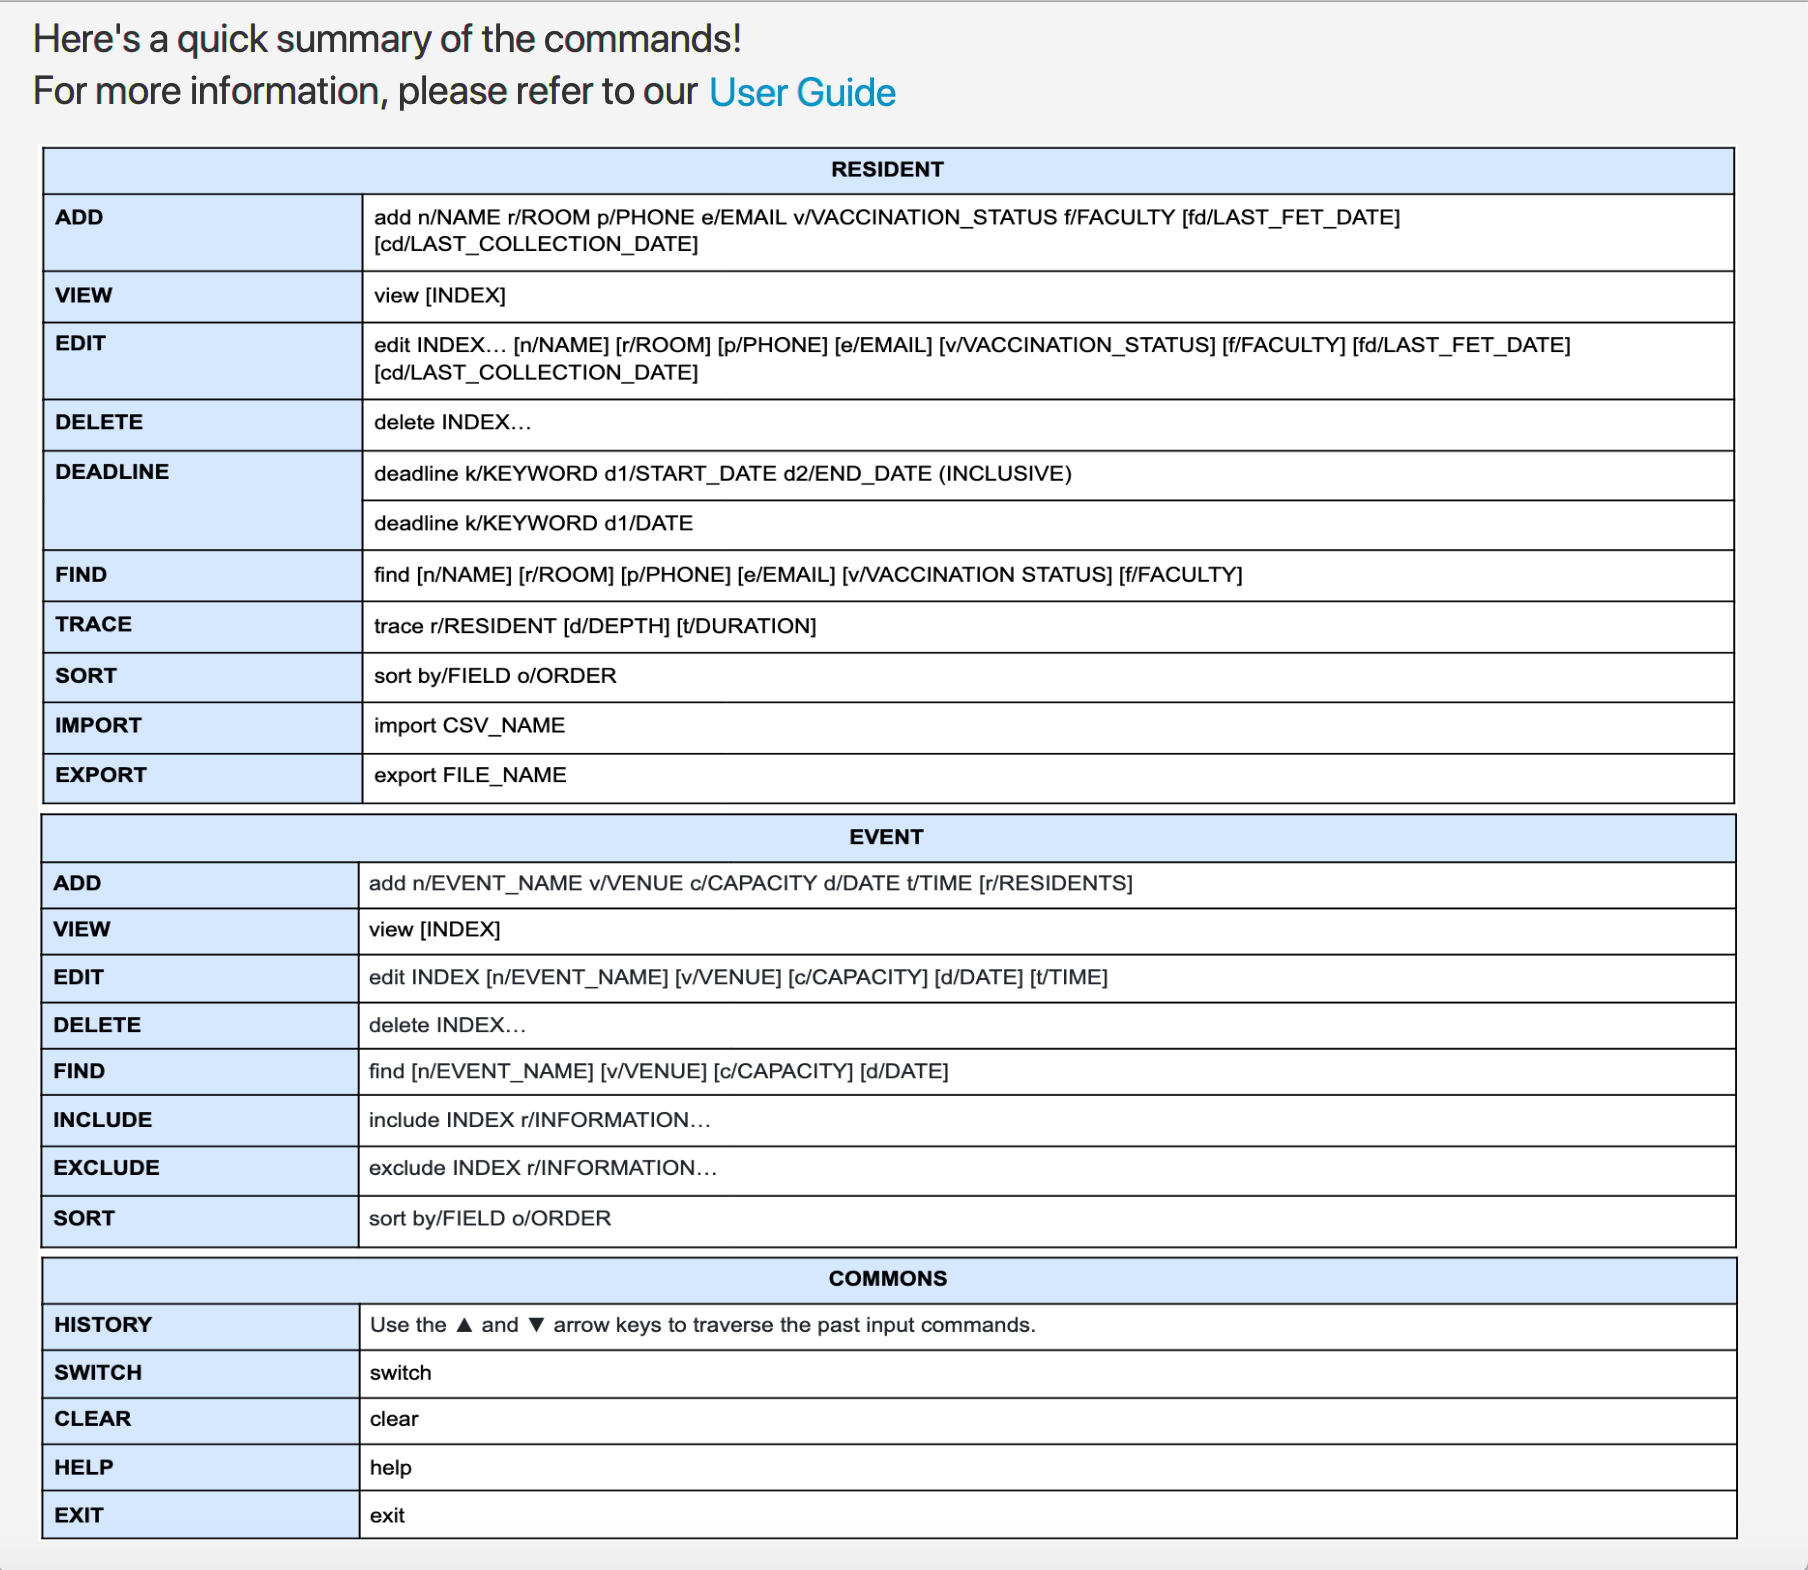Click the include INDEX r/INFORMATION… syntax
The width and height of the screenshot is (1808, 1570).
(x=539, y=1120)
